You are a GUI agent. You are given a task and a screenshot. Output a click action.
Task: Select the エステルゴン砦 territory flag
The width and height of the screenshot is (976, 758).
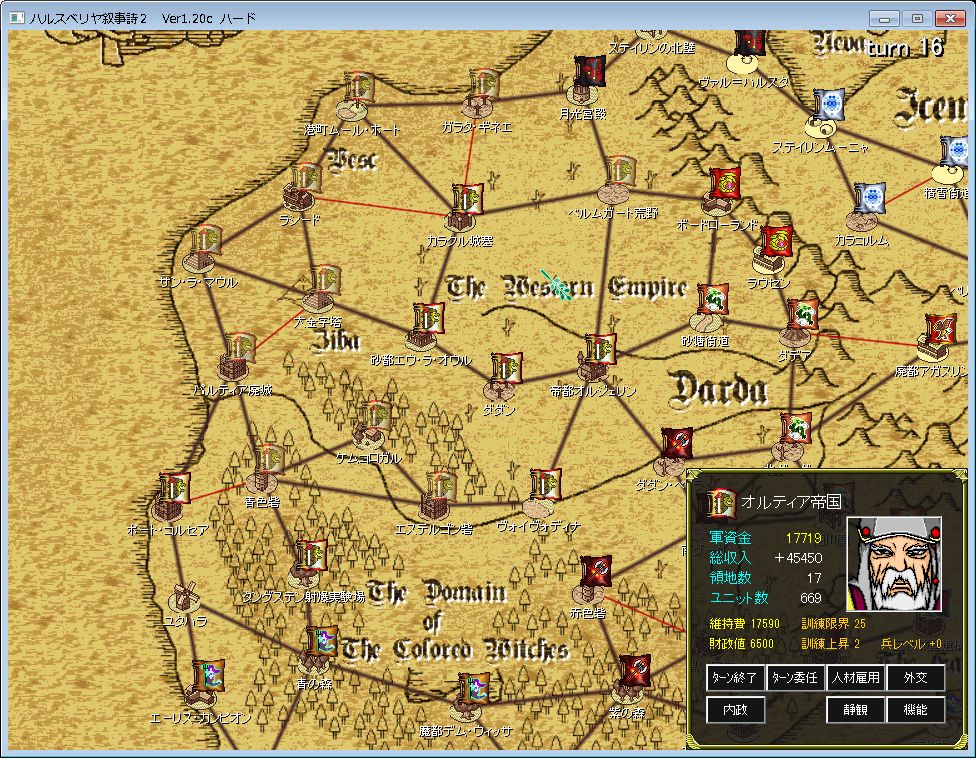coord(441,488)
